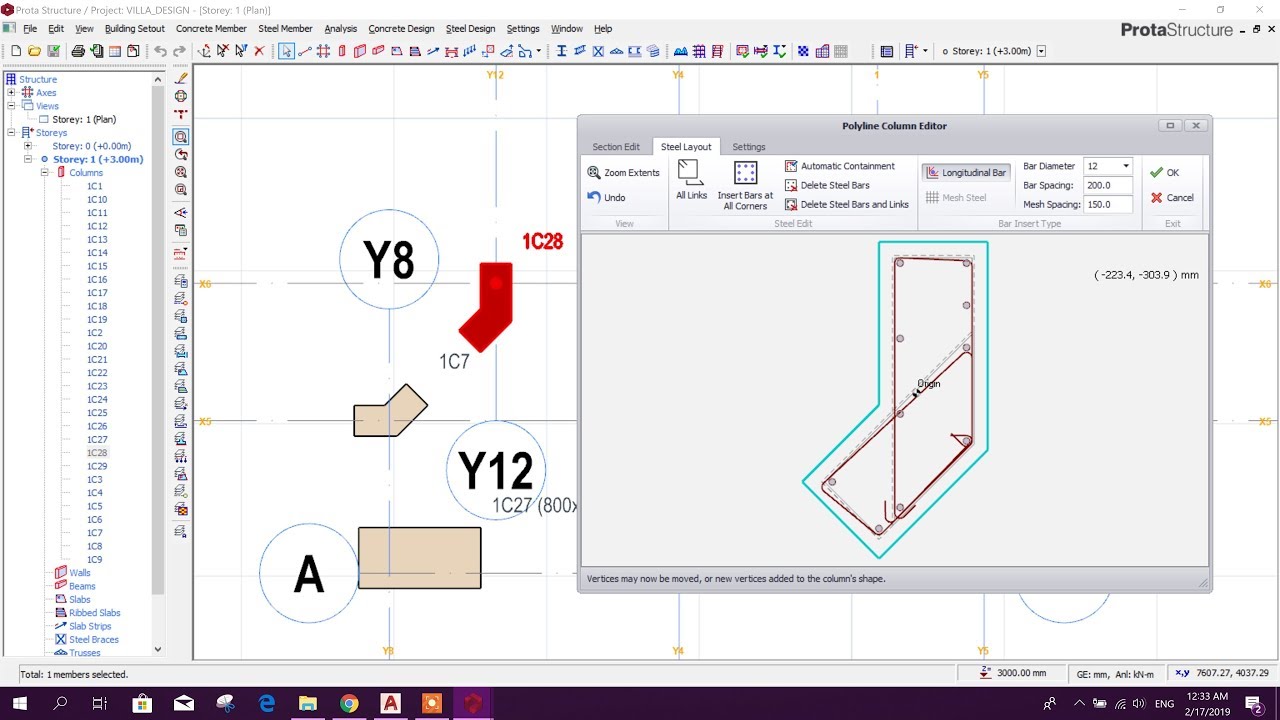The width and height of the screenshot is (1280, 720).
Task: Select the Zoom Extents tool in the Polyline Column Editor
Action: 623,172
